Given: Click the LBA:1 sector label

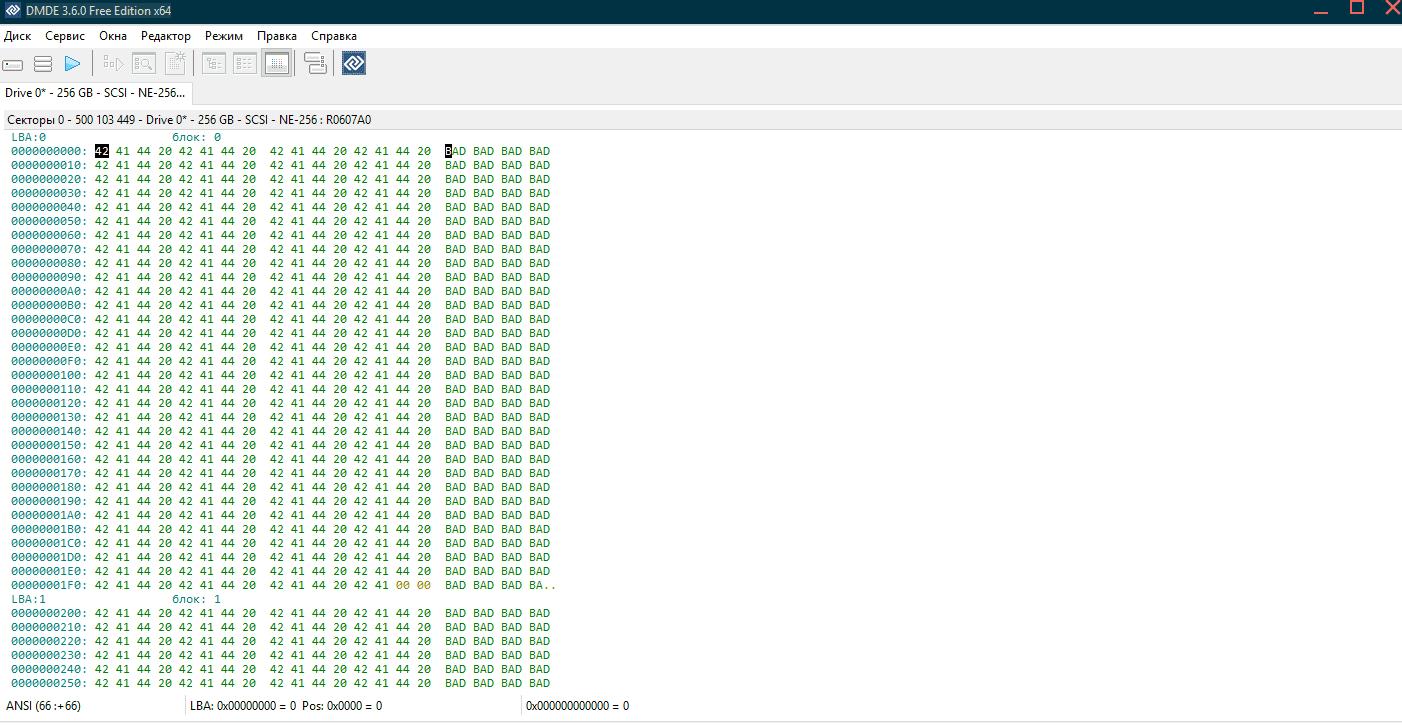Looking at the screenshot, I should (29, 599).
